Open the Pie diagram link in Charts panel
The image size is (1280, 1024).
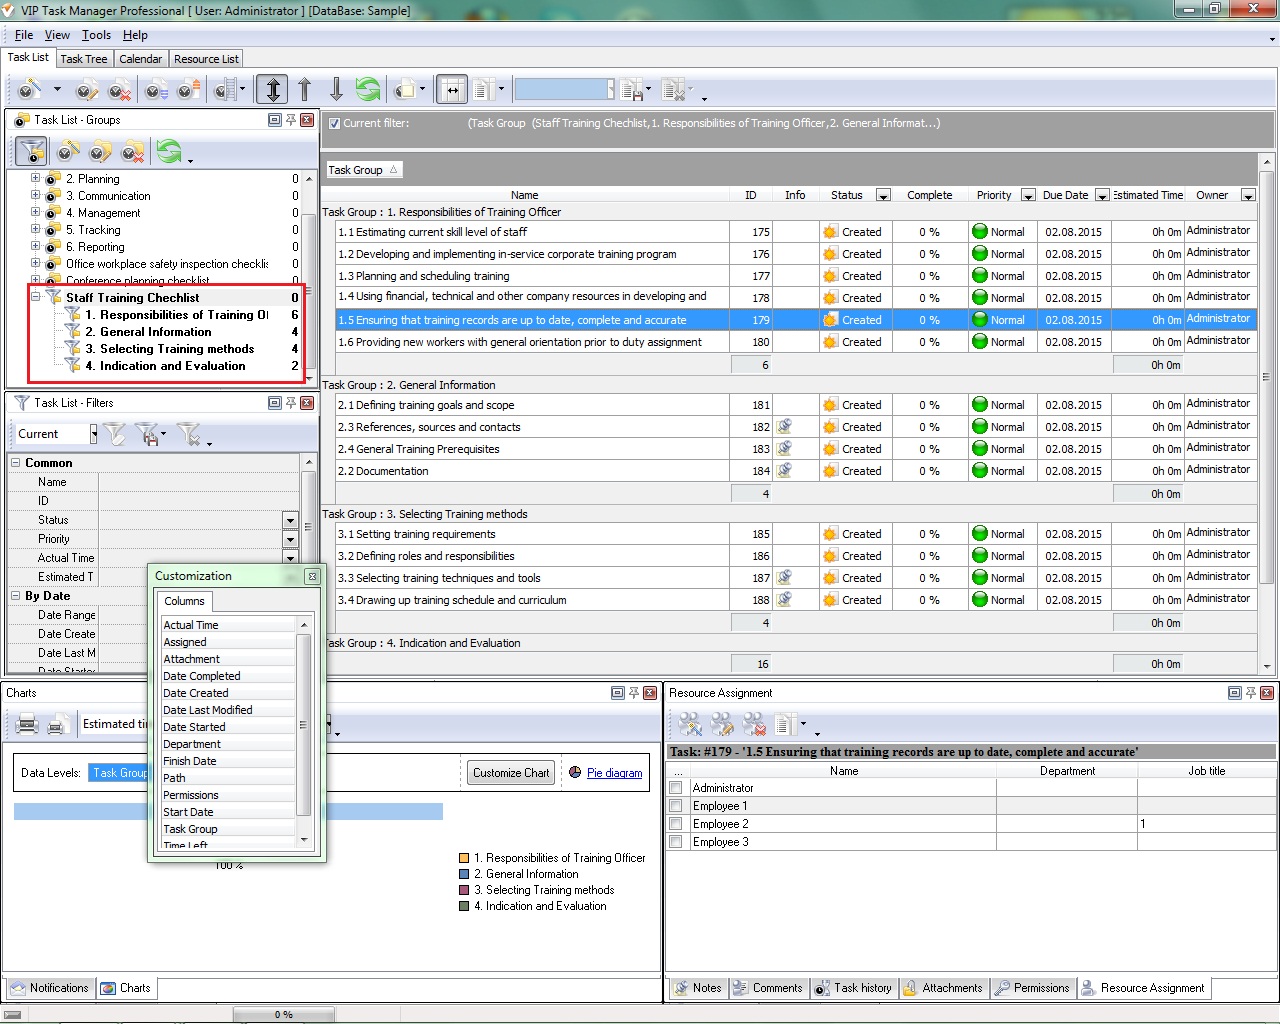coord(613,772)
